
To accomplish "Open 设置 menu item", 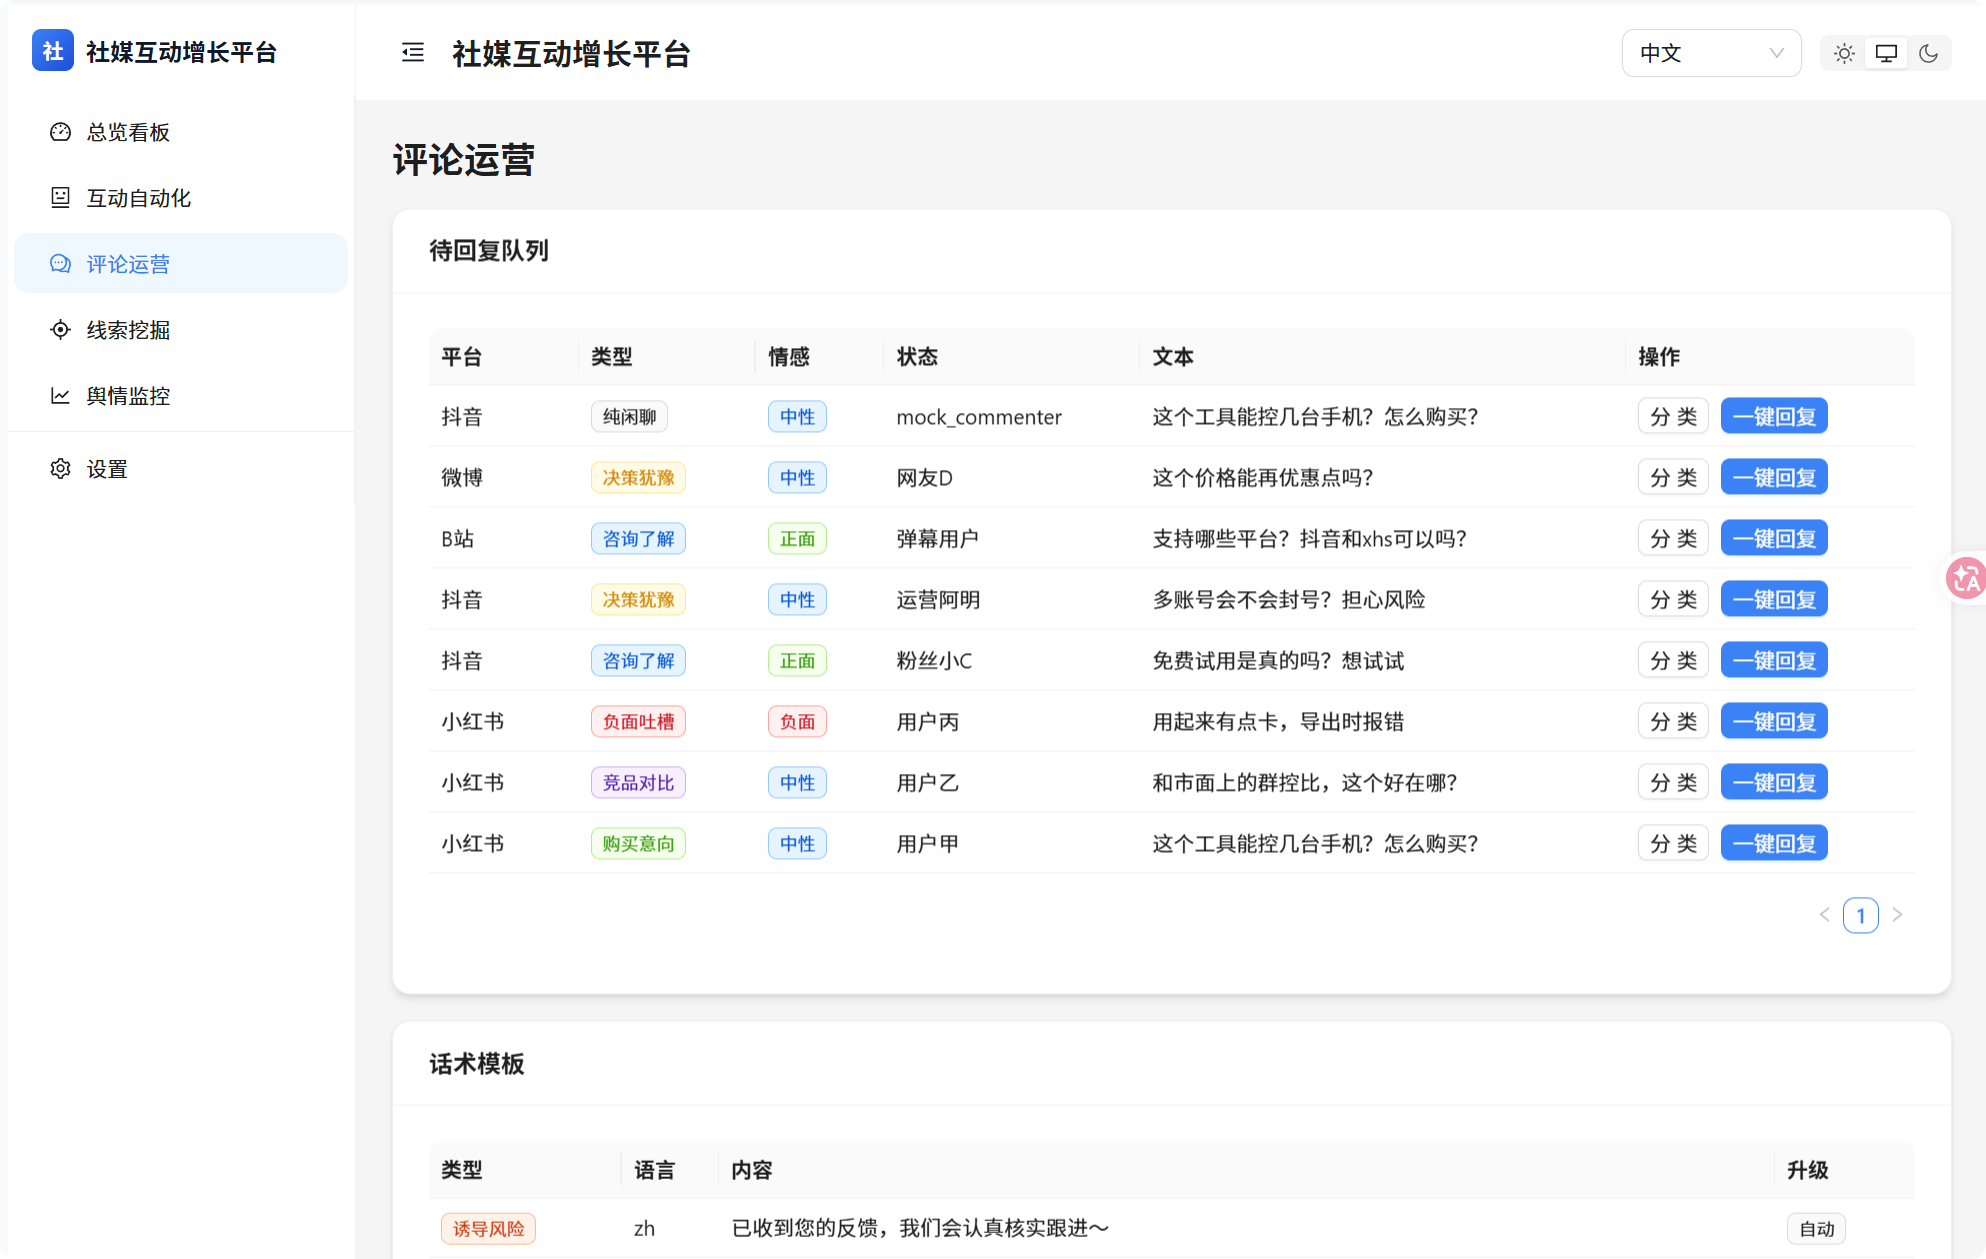I will click(x=181, y=469).
